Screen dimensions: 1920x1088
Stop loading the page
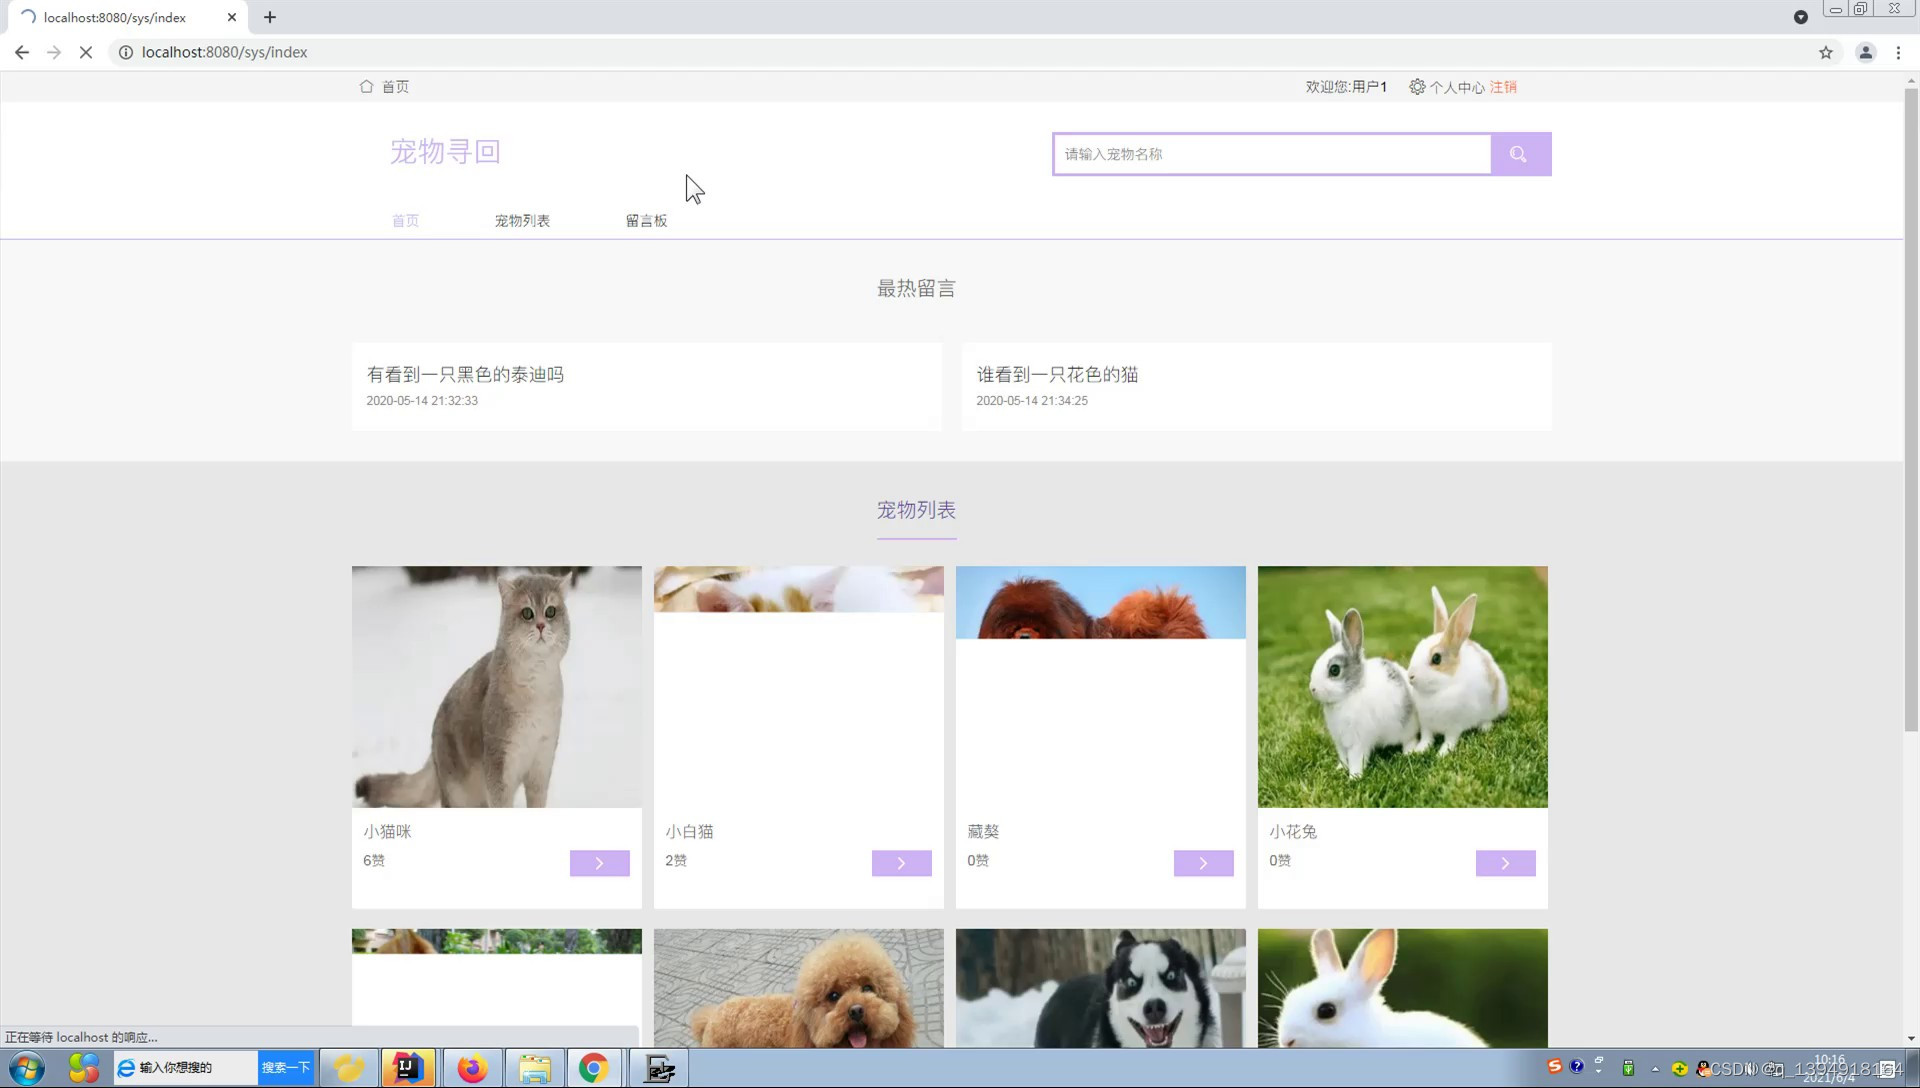coord(86,52)
